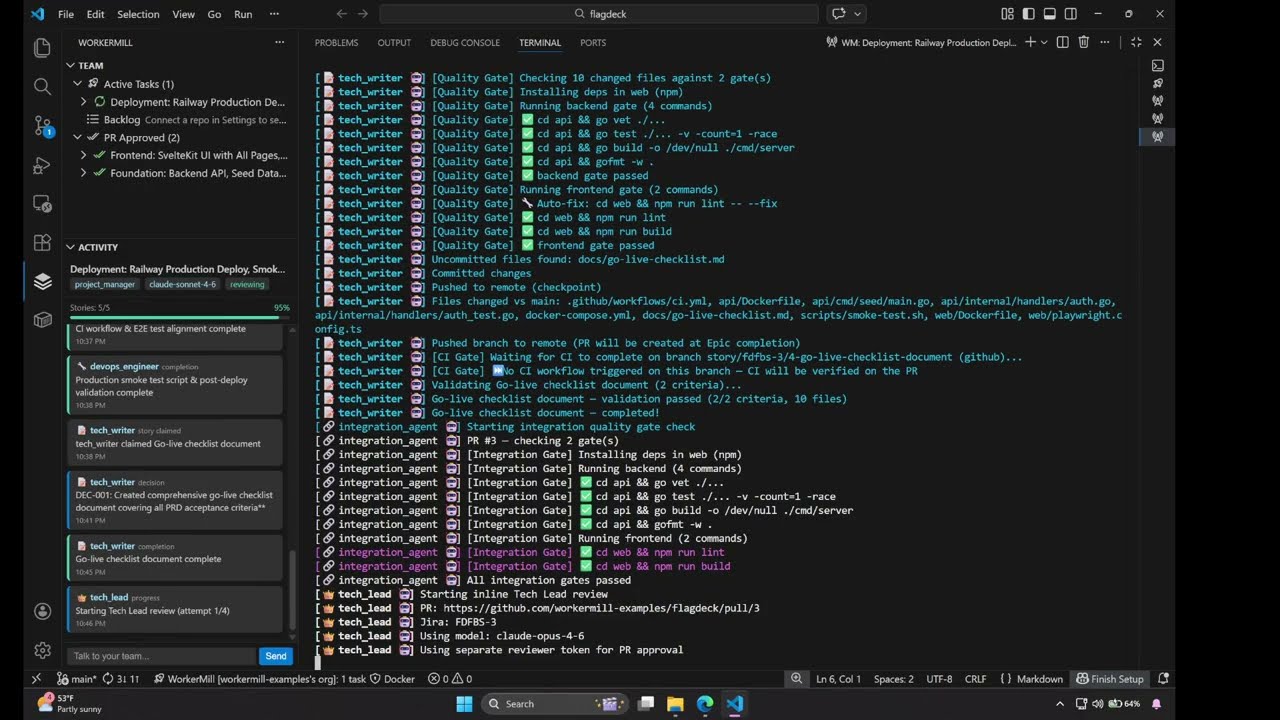Image resolution: width=1280 pixels, height=720 pixels.
Task: Switch to the PORTS tab
Action: point(593,43)
